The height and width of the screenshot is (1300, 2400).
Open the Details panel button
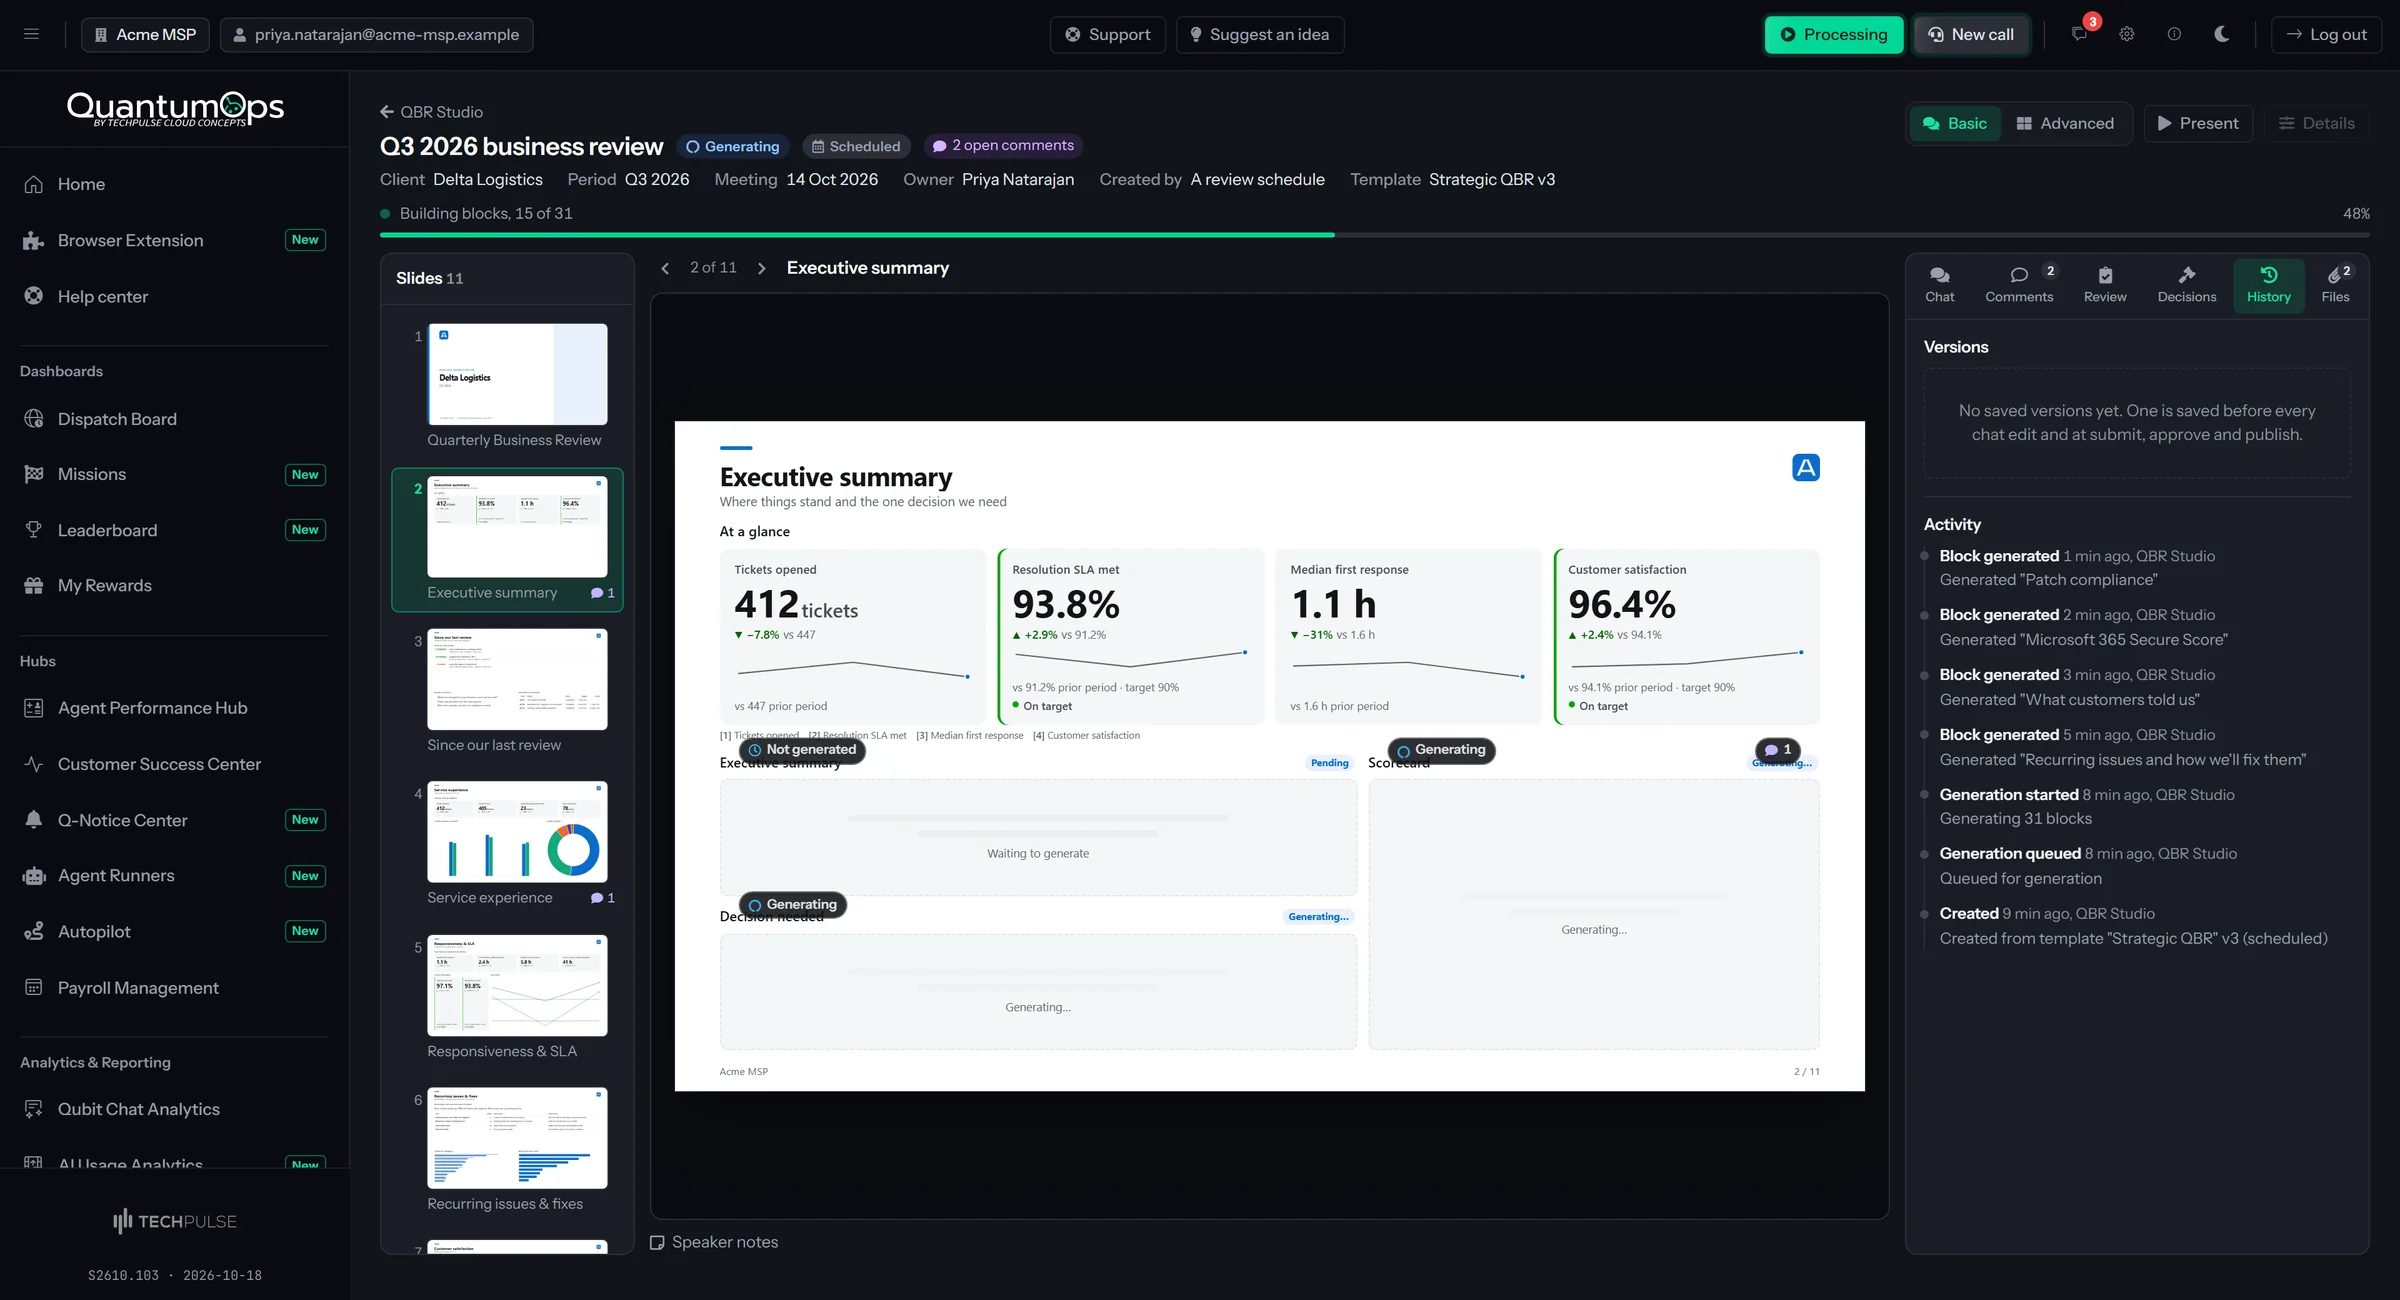2316,123
